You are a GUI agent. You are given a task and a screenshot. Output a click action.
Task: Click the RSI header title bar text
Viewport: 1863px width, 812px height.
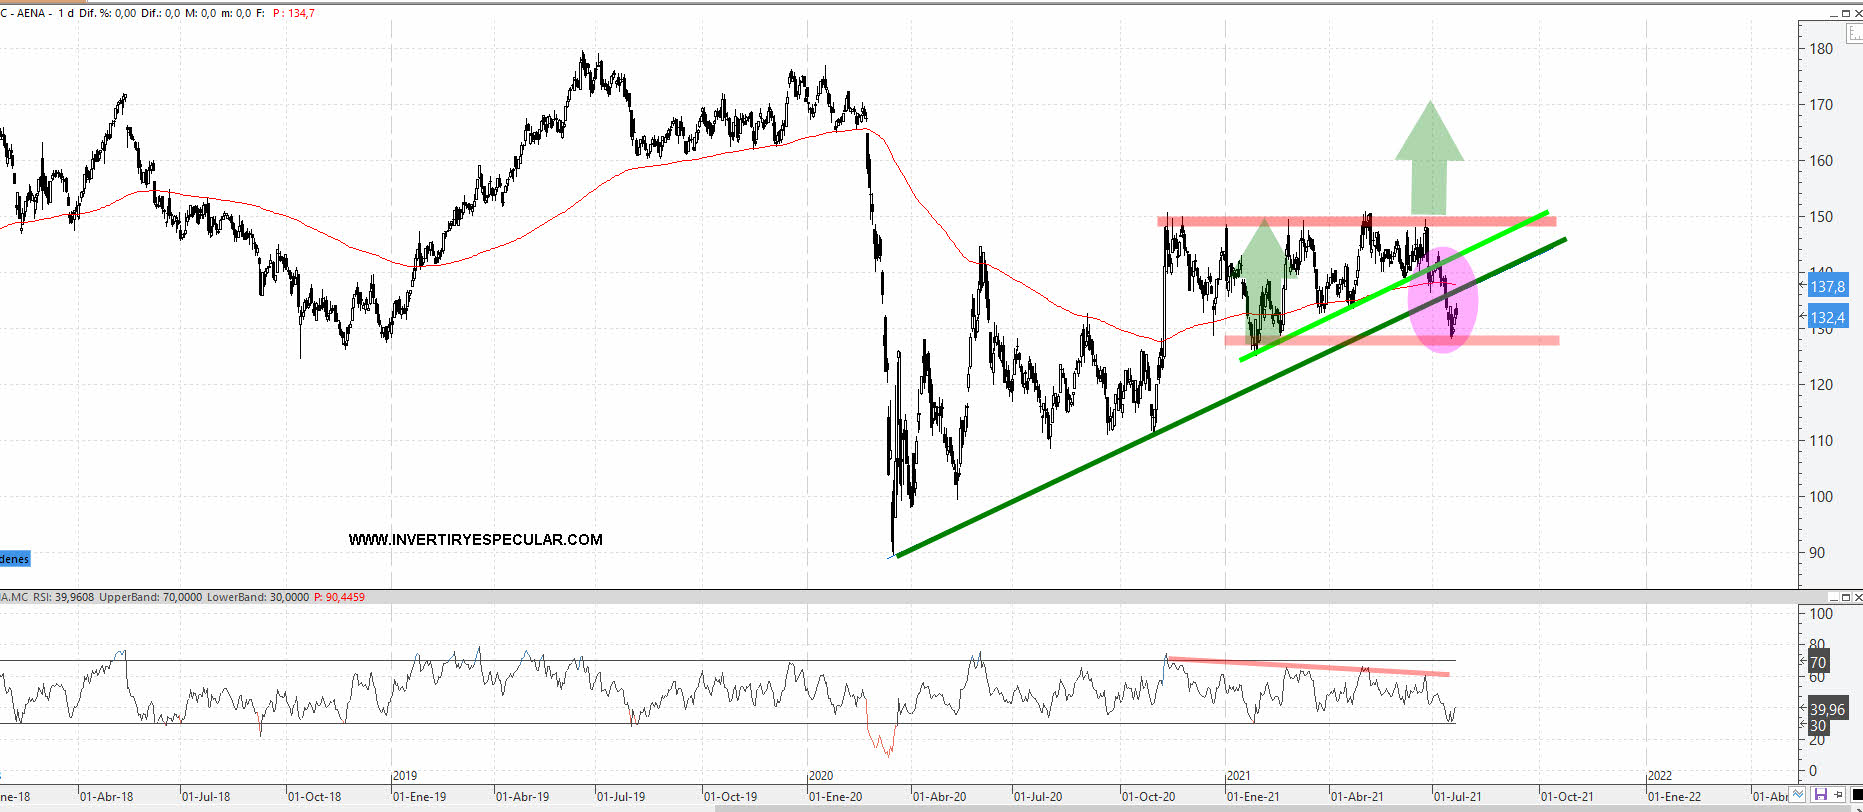coord(182,598)
